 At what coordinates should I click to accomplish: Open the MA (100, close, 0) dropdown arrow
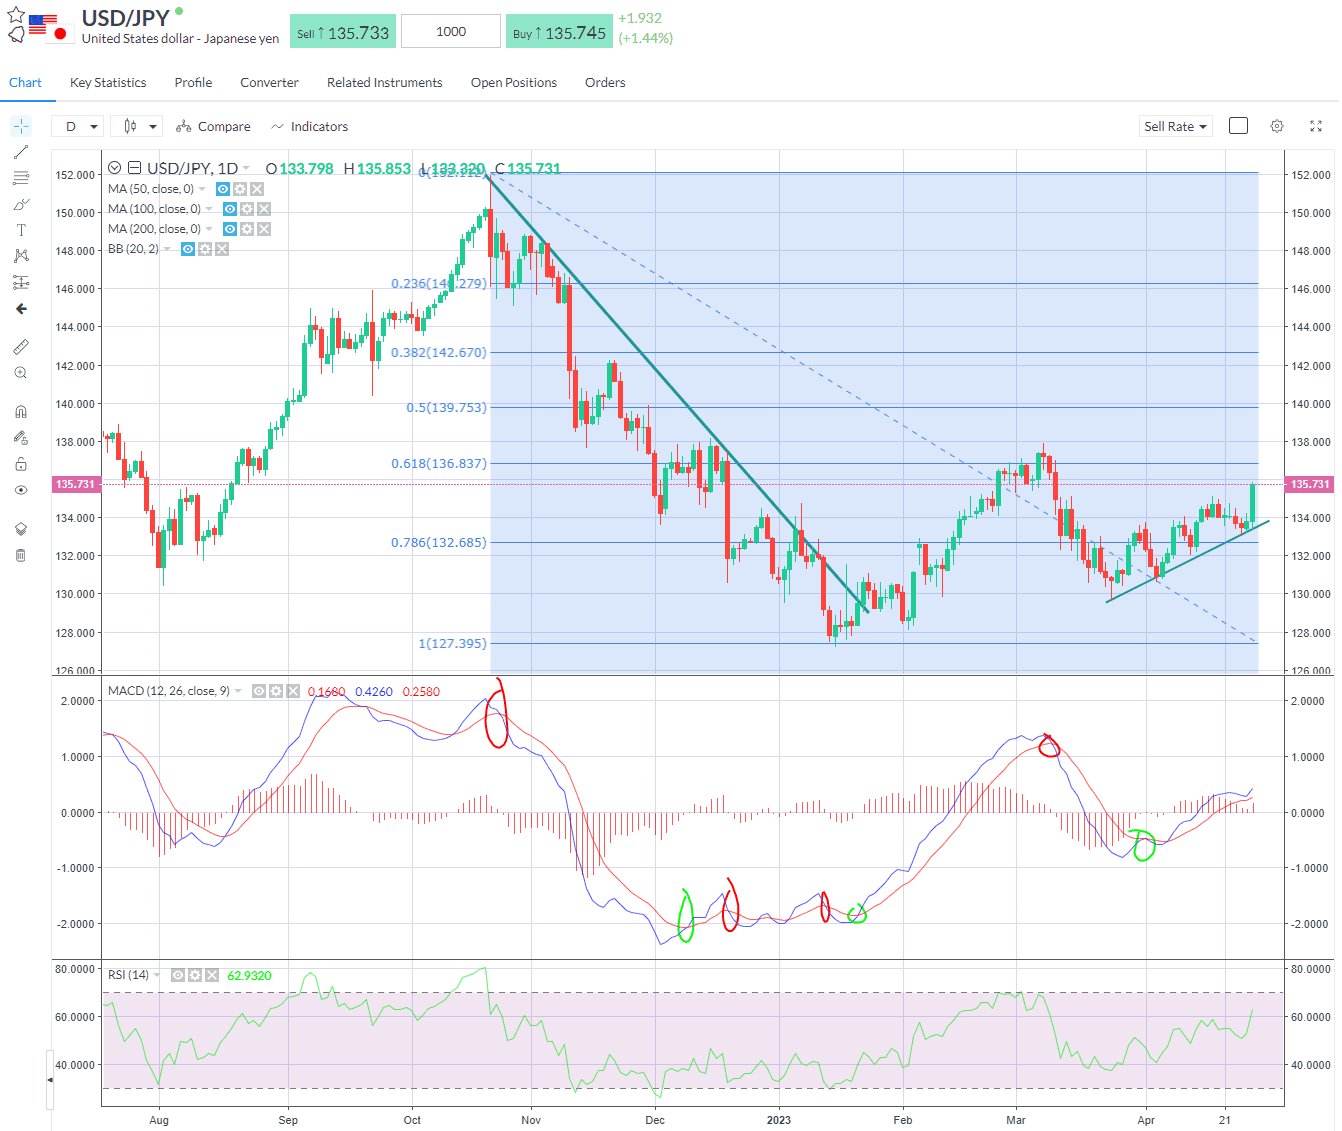pyautogui.click(x=209, y=209)
